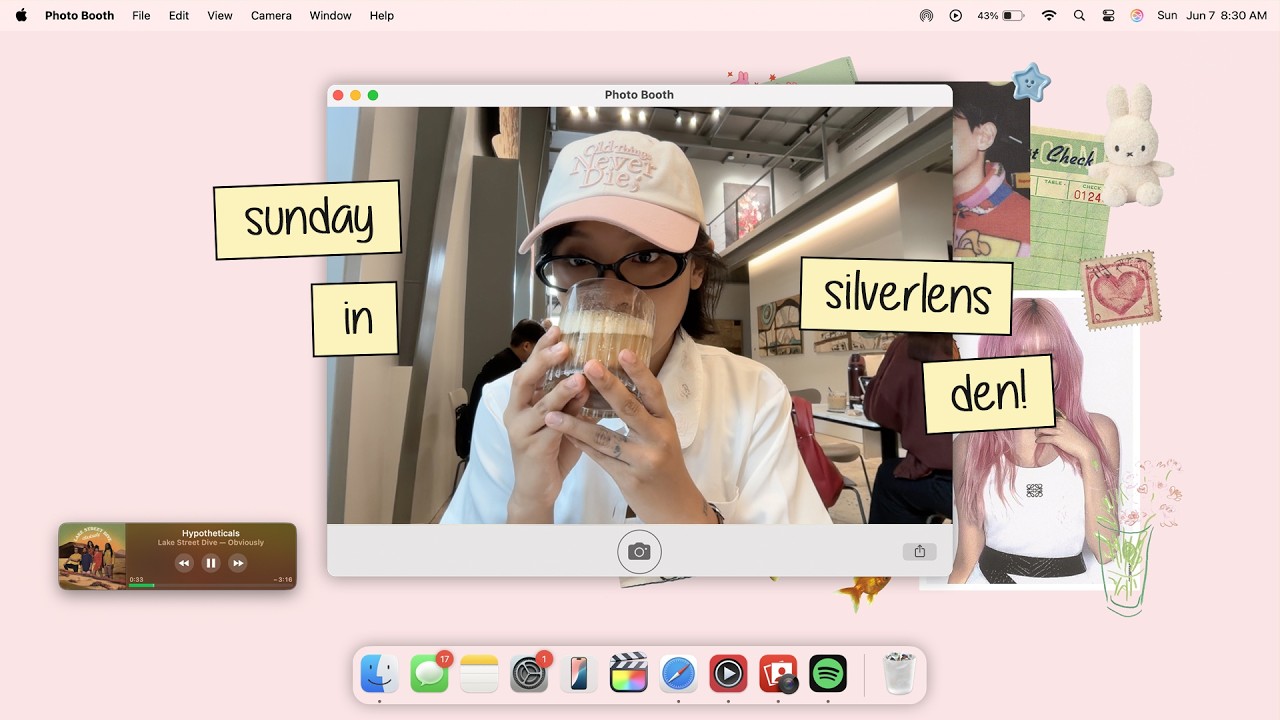Pause the song Hypotheticals
This screenshot has height=720, width=1280.
(211, 563)
